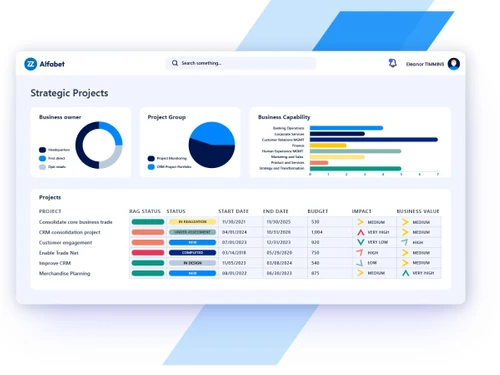Click Medium impact arrow on Merchandise Planning
The height and width of the screenshot is (375, 500).
[360, 273]
